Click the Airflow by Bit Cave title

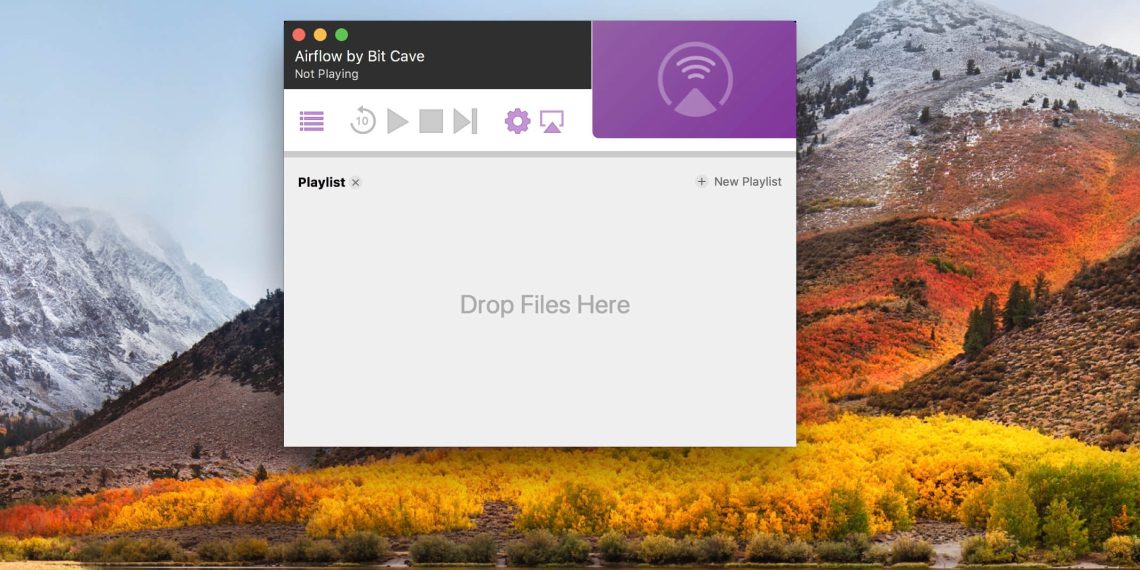pos(359,56)
